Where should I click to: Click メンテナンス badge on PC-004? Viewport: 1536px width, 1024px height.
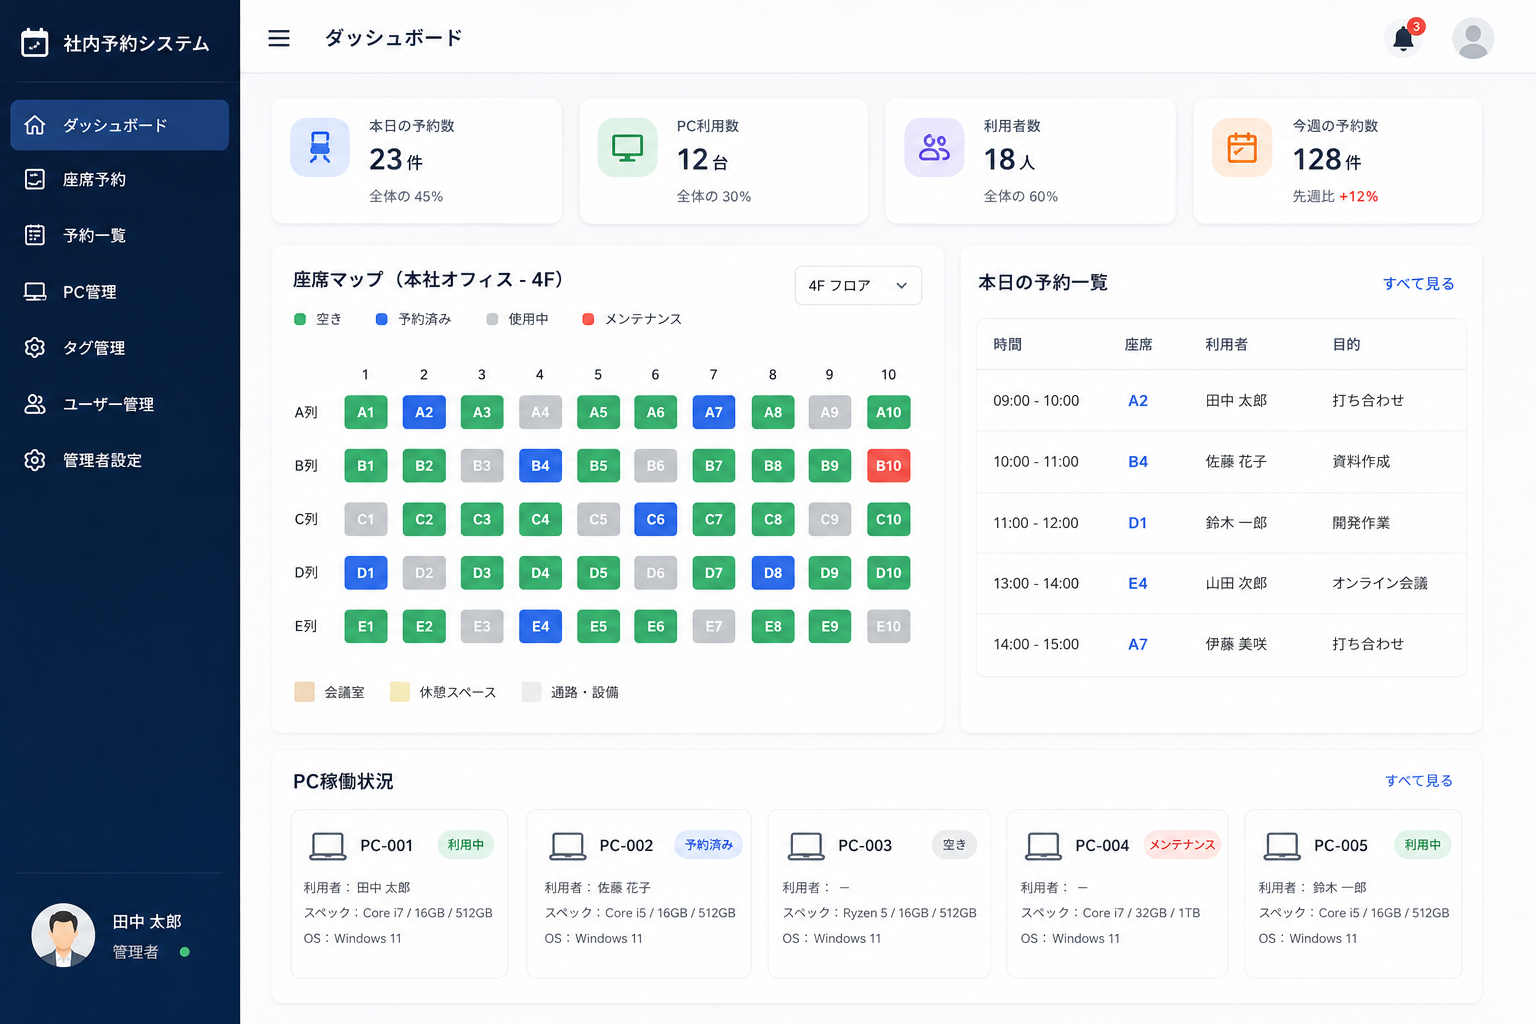click(x=1182, y=845)
